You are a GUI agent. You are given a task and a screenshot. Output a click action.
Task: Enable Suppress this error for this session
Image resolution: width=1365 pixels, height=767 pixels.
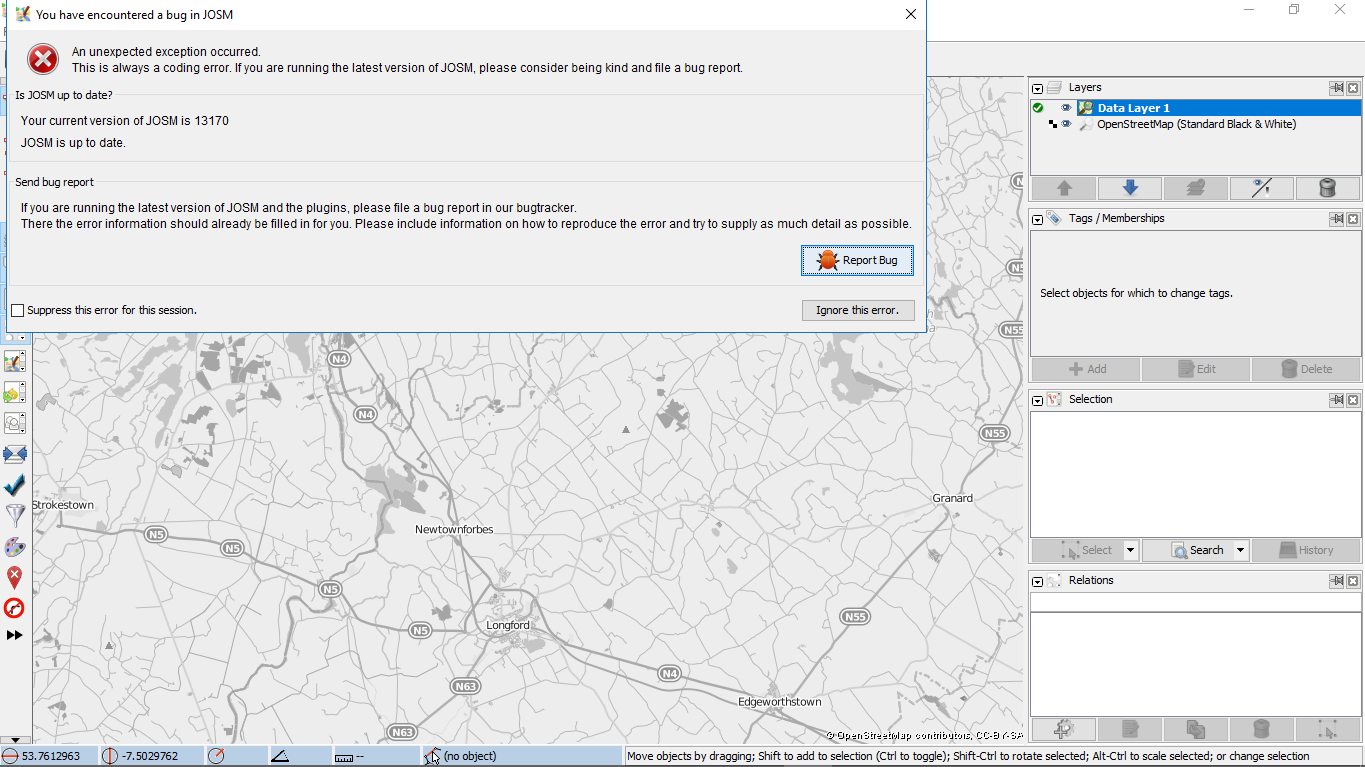click(x=18, y=311)
